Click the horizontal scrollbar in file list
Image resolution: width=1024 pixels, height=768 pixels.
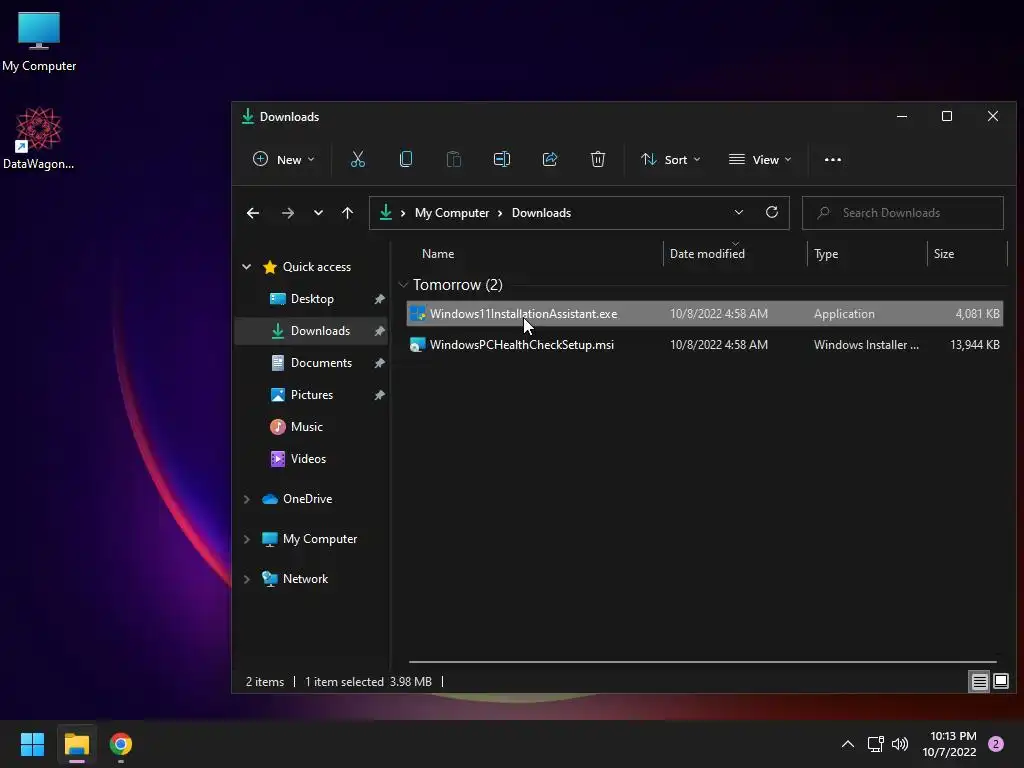point(703,662)
